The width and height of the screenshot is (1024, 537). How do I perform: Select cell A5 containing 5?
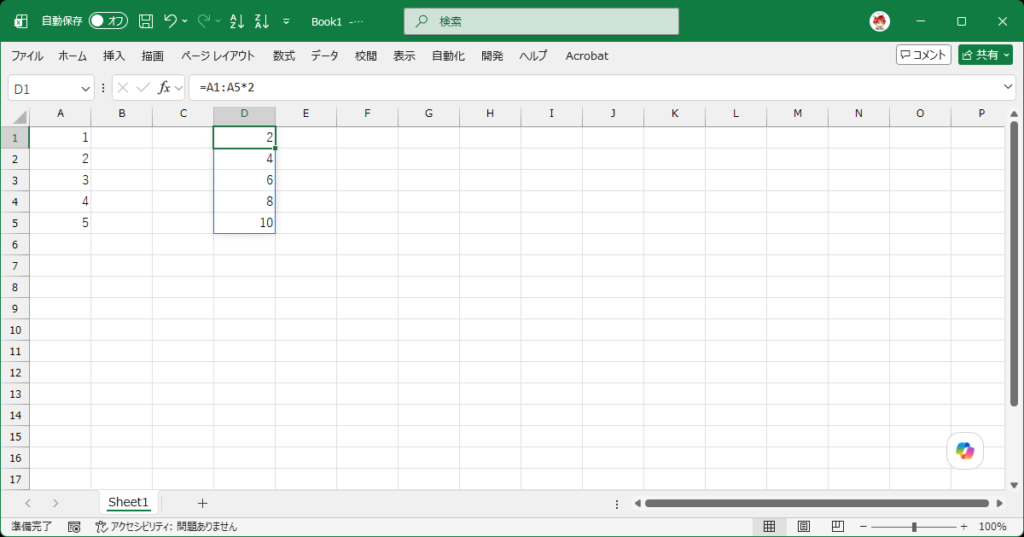pos(60,223)
